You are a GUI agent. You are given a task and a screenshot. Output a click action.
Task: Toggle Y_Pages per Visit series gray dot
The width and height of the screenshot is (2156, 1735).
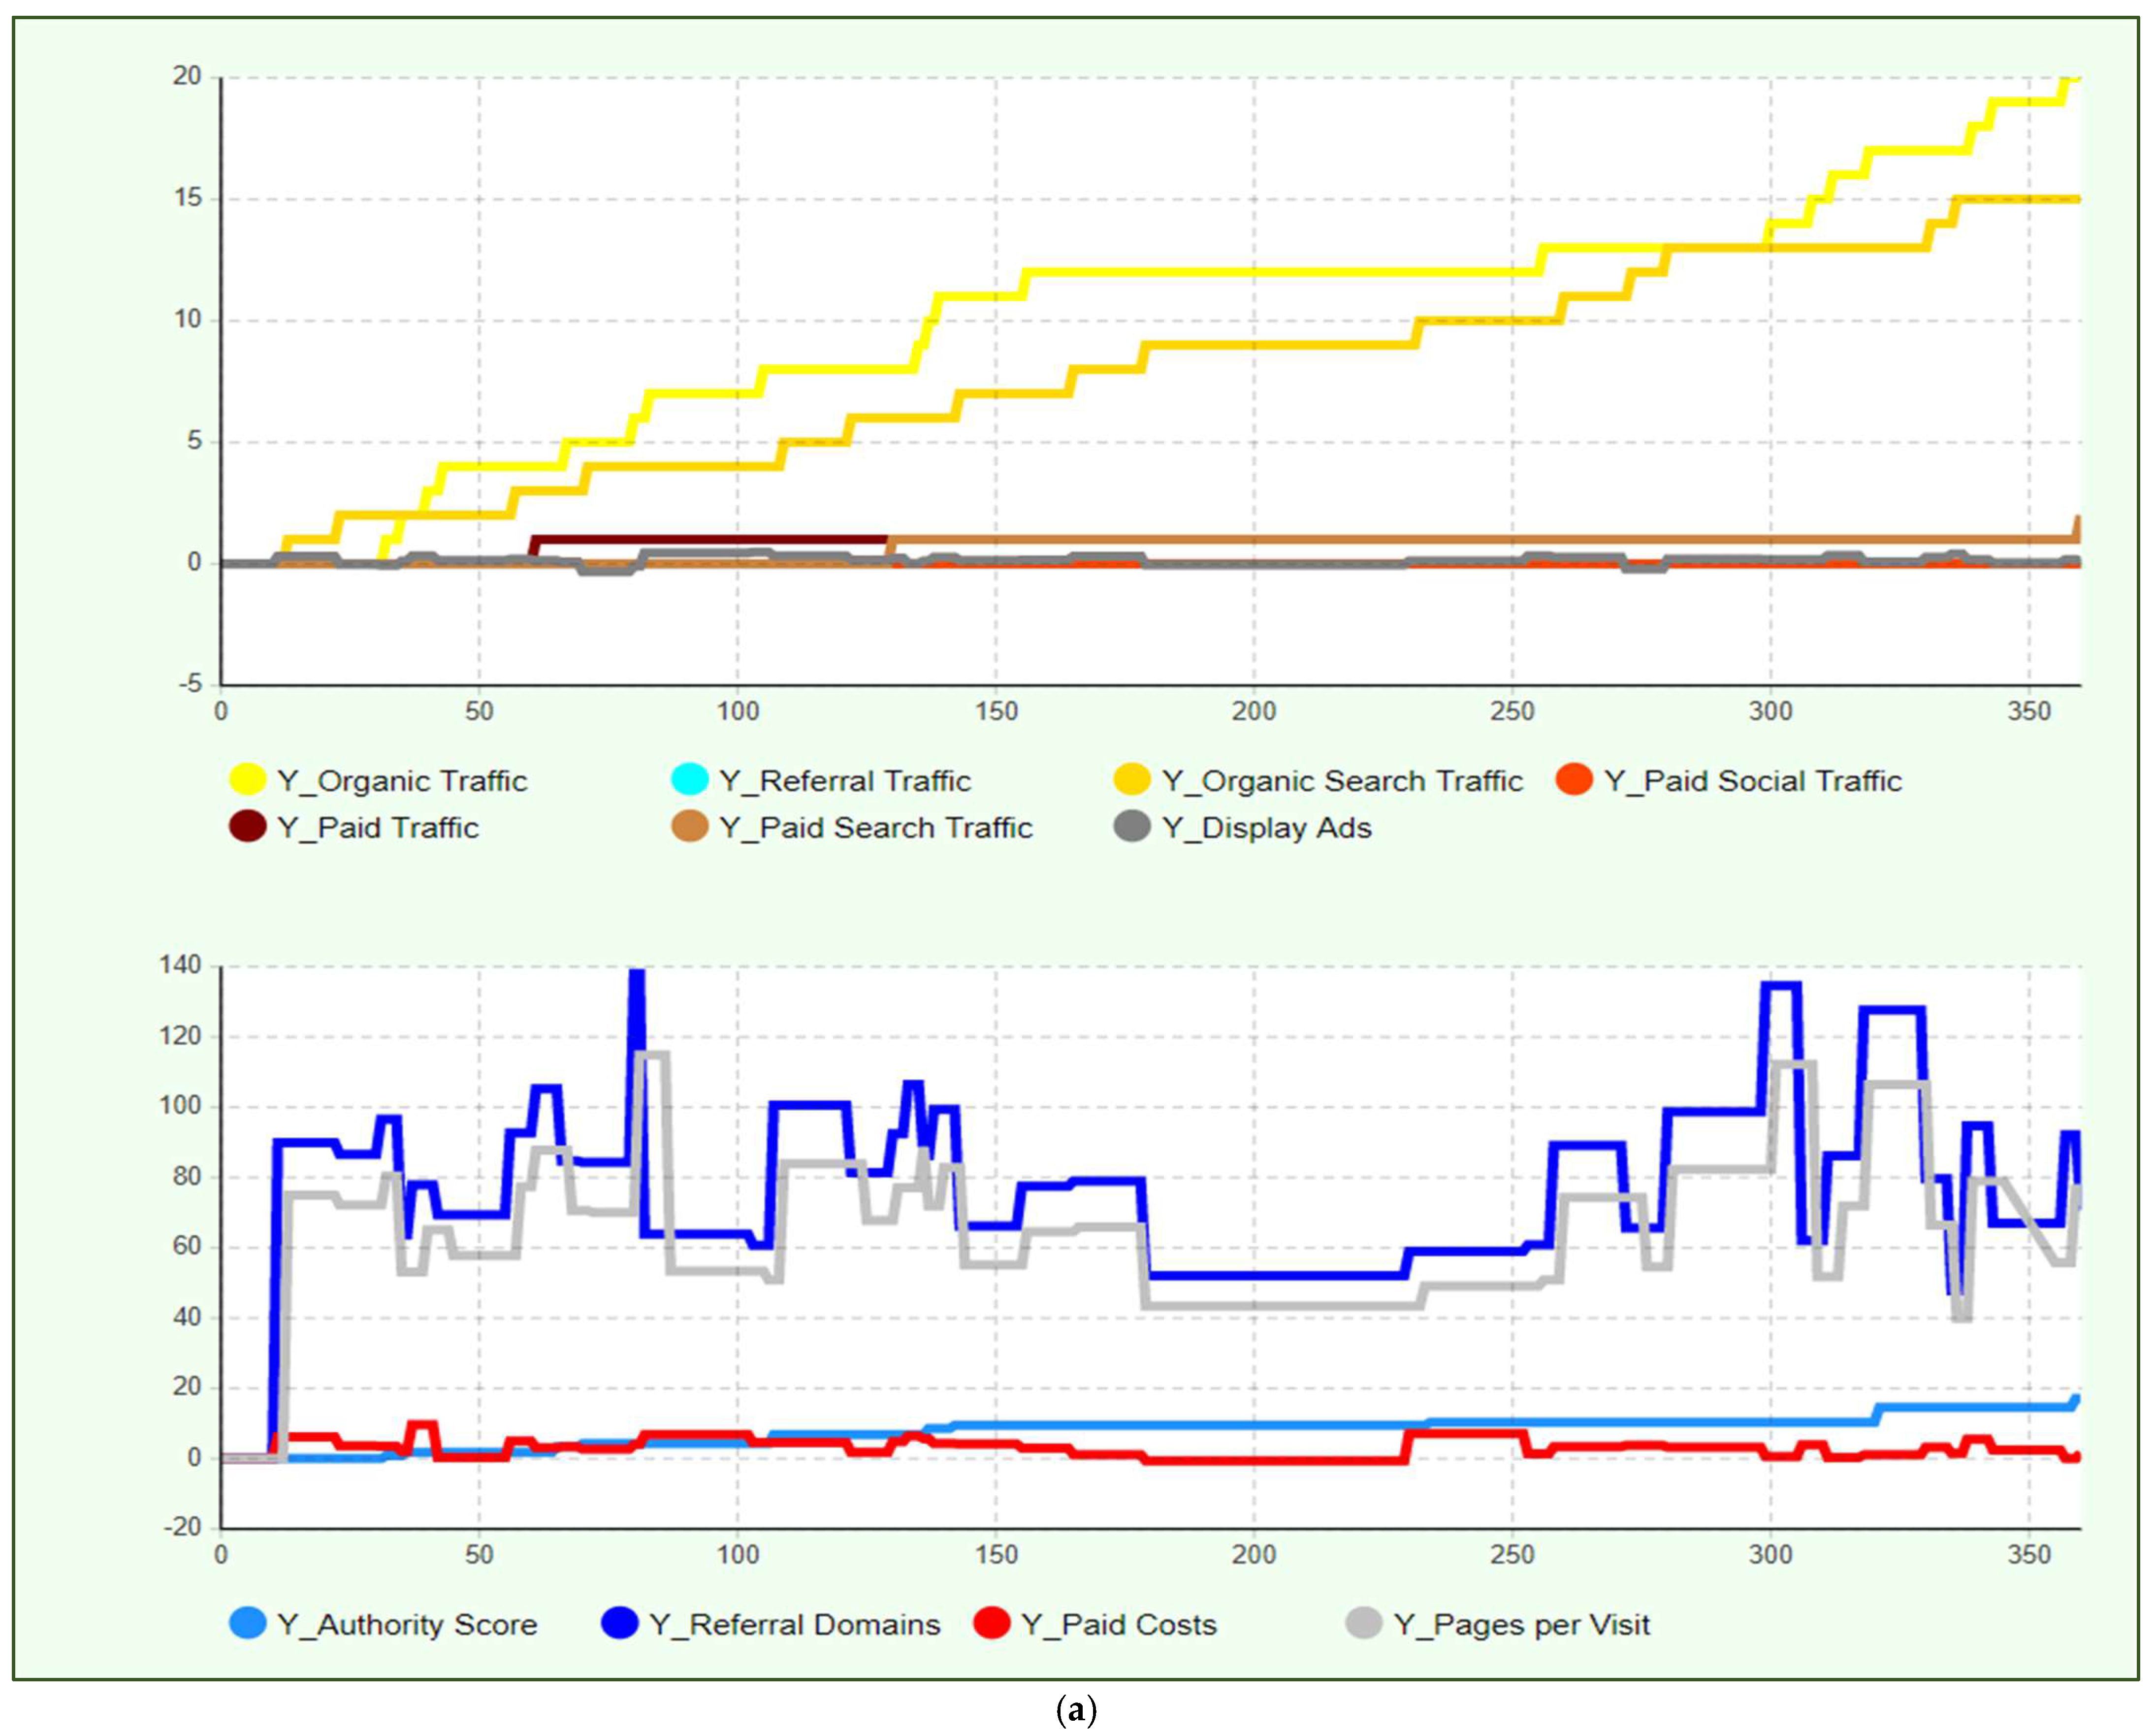(x=1364, y=1623)
